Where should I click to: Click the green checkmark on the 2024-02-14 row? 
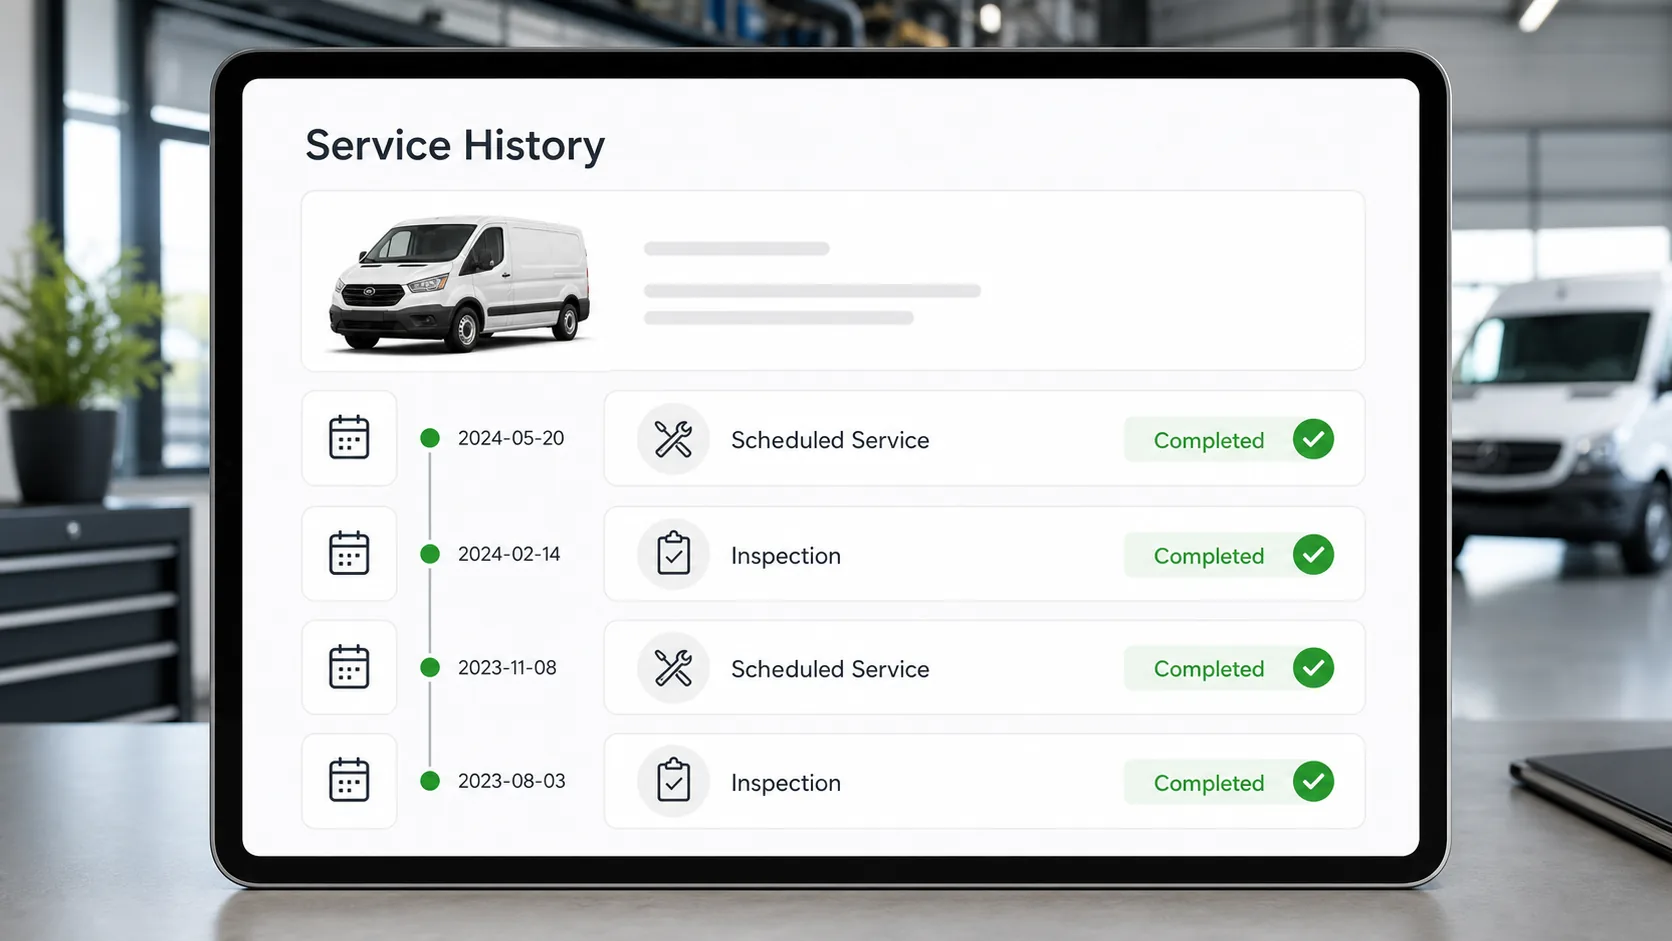(1313, 555)
